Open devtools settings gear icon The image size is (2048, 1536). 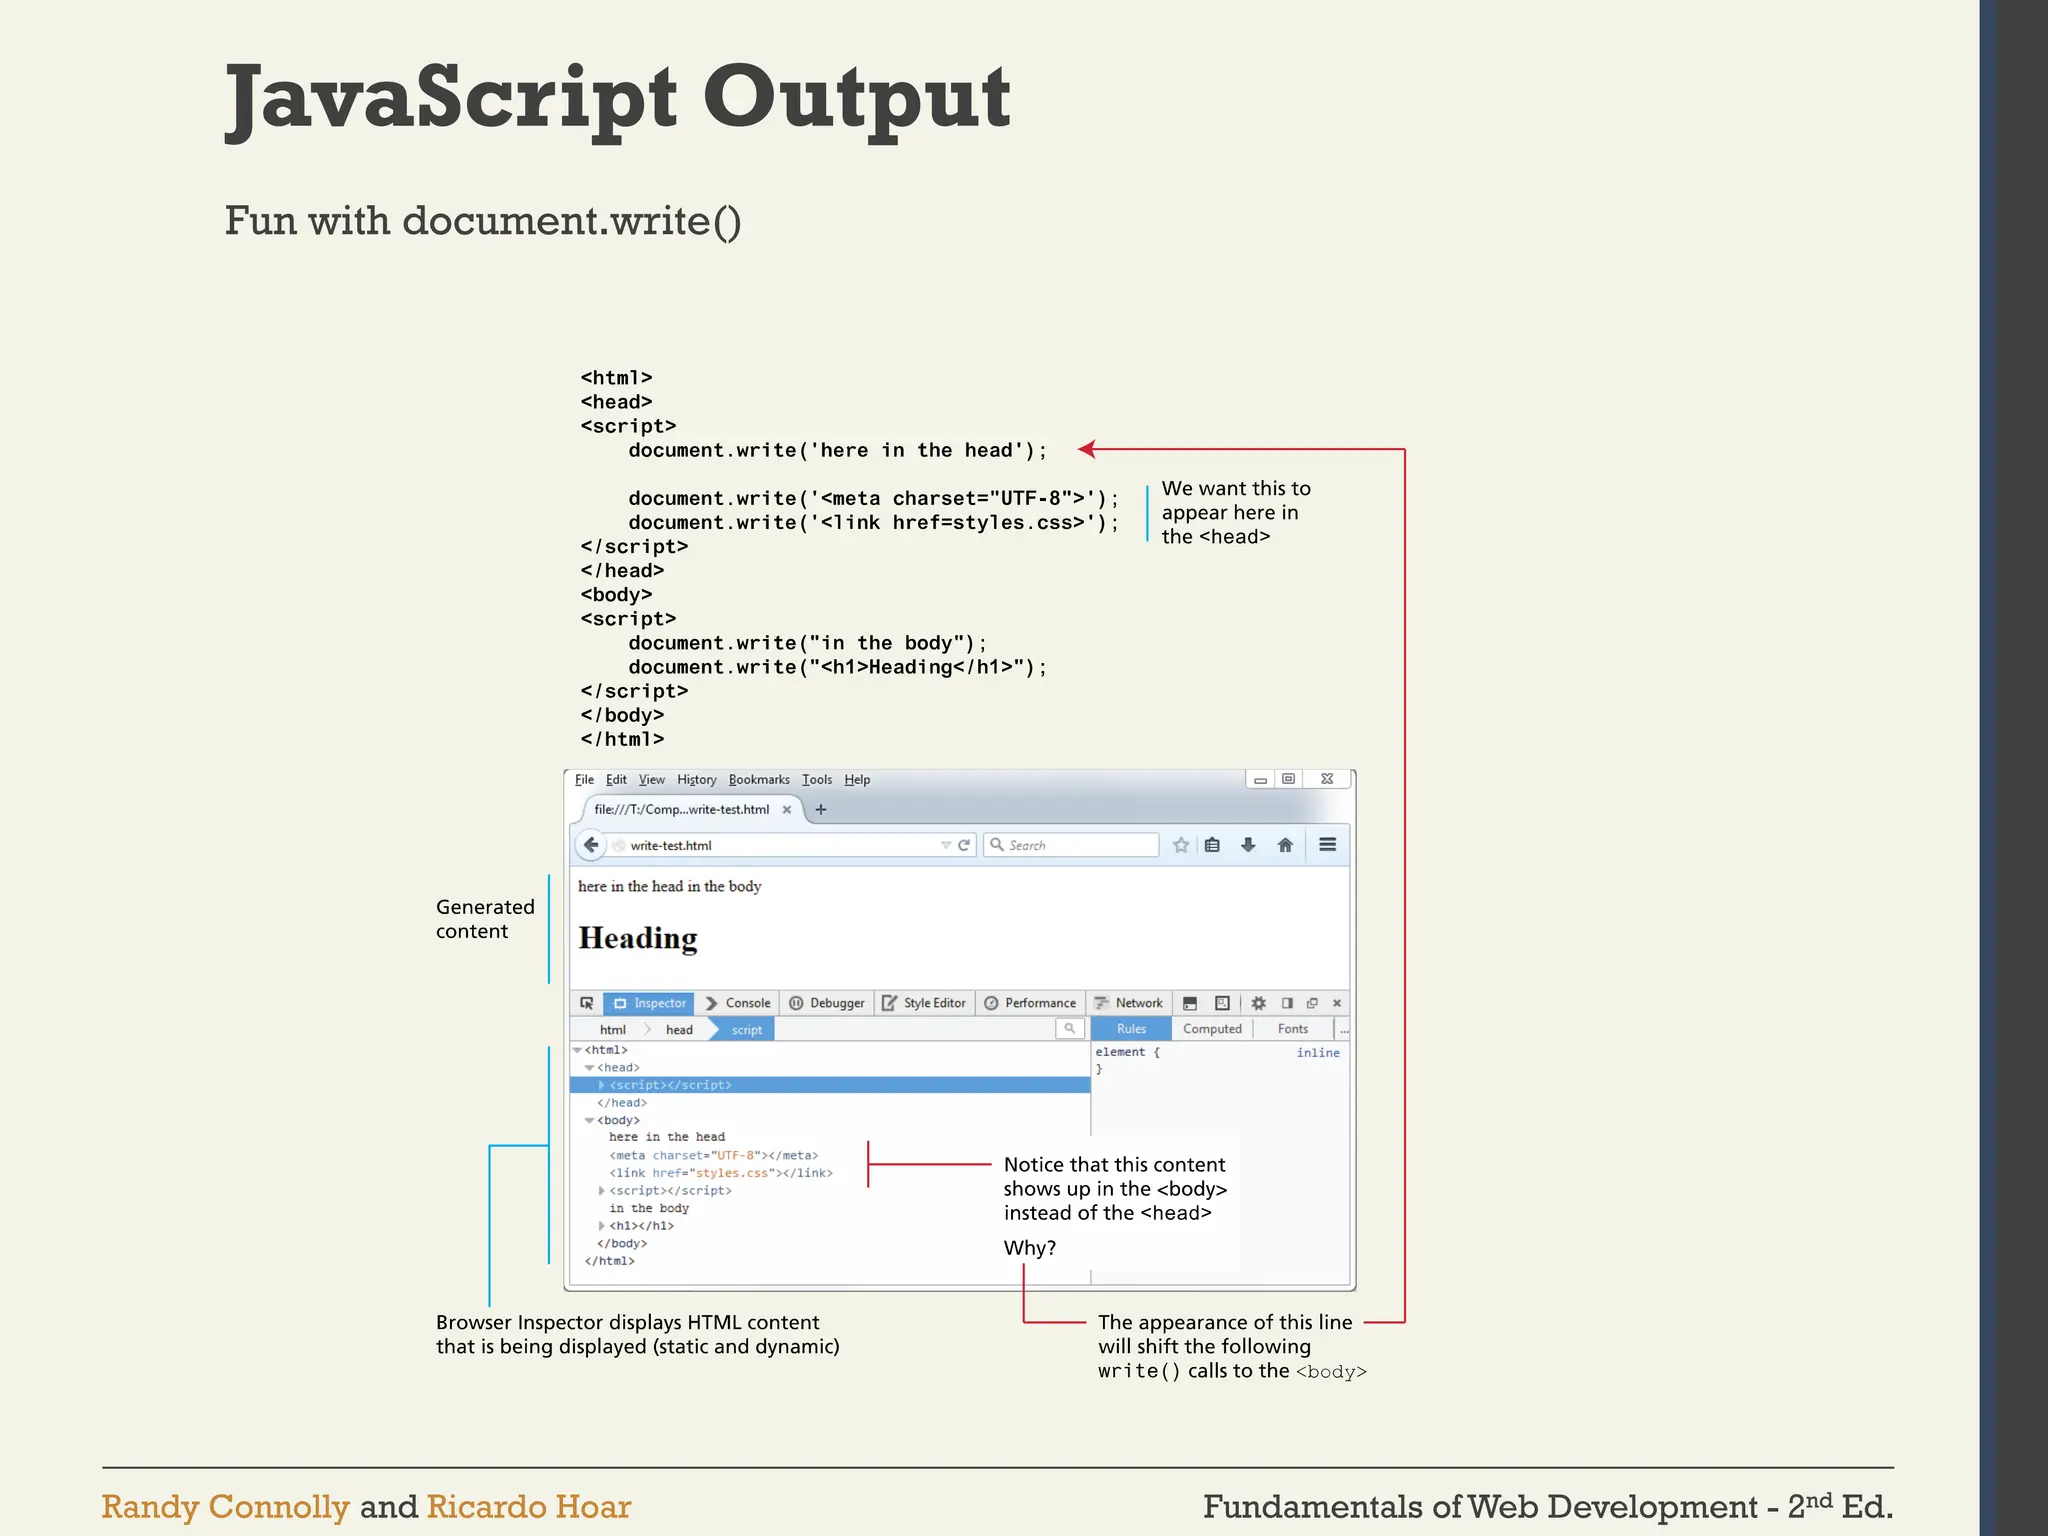(x=1259, y=1003)
